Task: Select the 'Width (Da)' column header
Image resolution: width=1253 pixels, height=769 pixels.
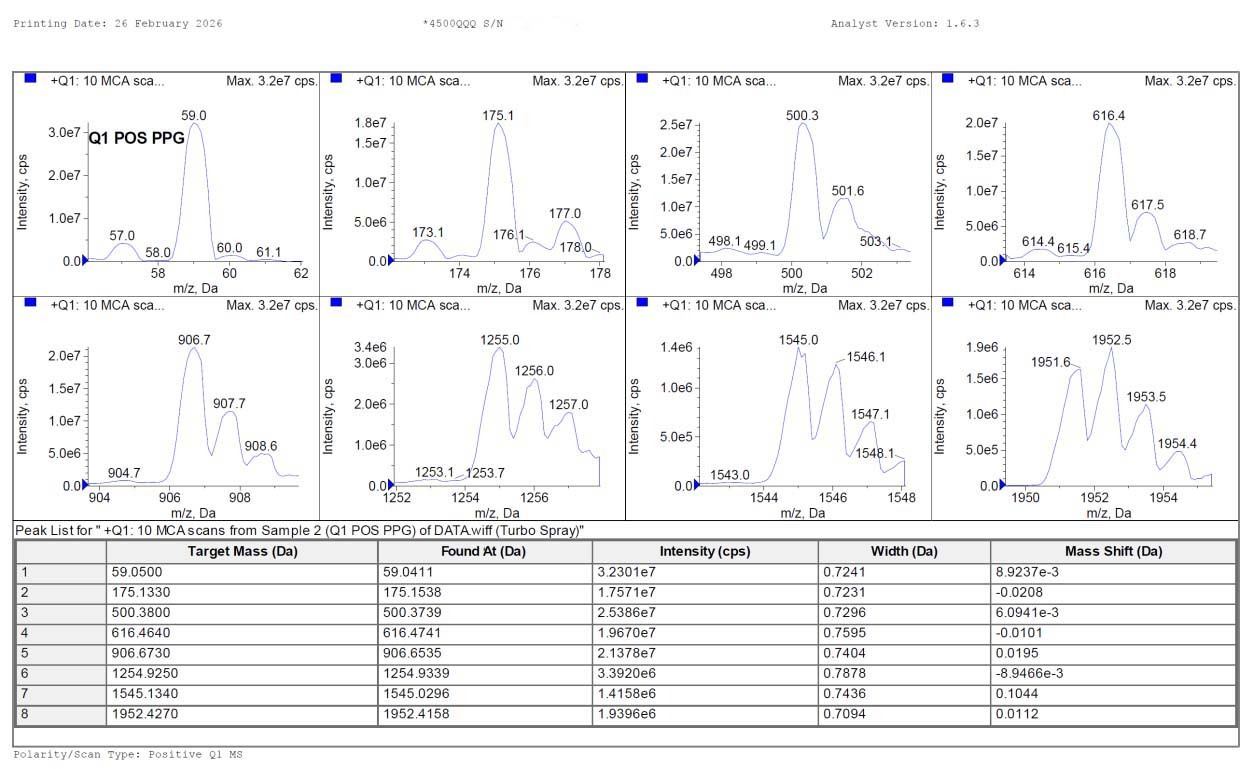Action: coord(904,551)
